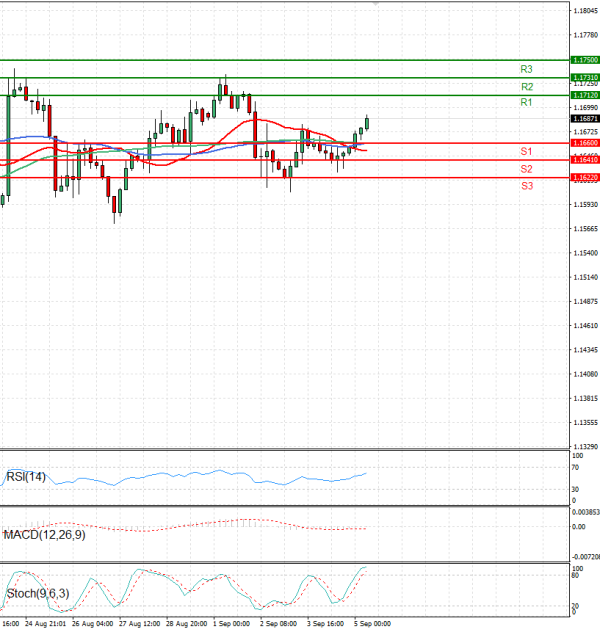Viewport: 600px width, 632px height.
Task: Select the MACD(12,26,9) indicator label
Action: pos(43,535)
